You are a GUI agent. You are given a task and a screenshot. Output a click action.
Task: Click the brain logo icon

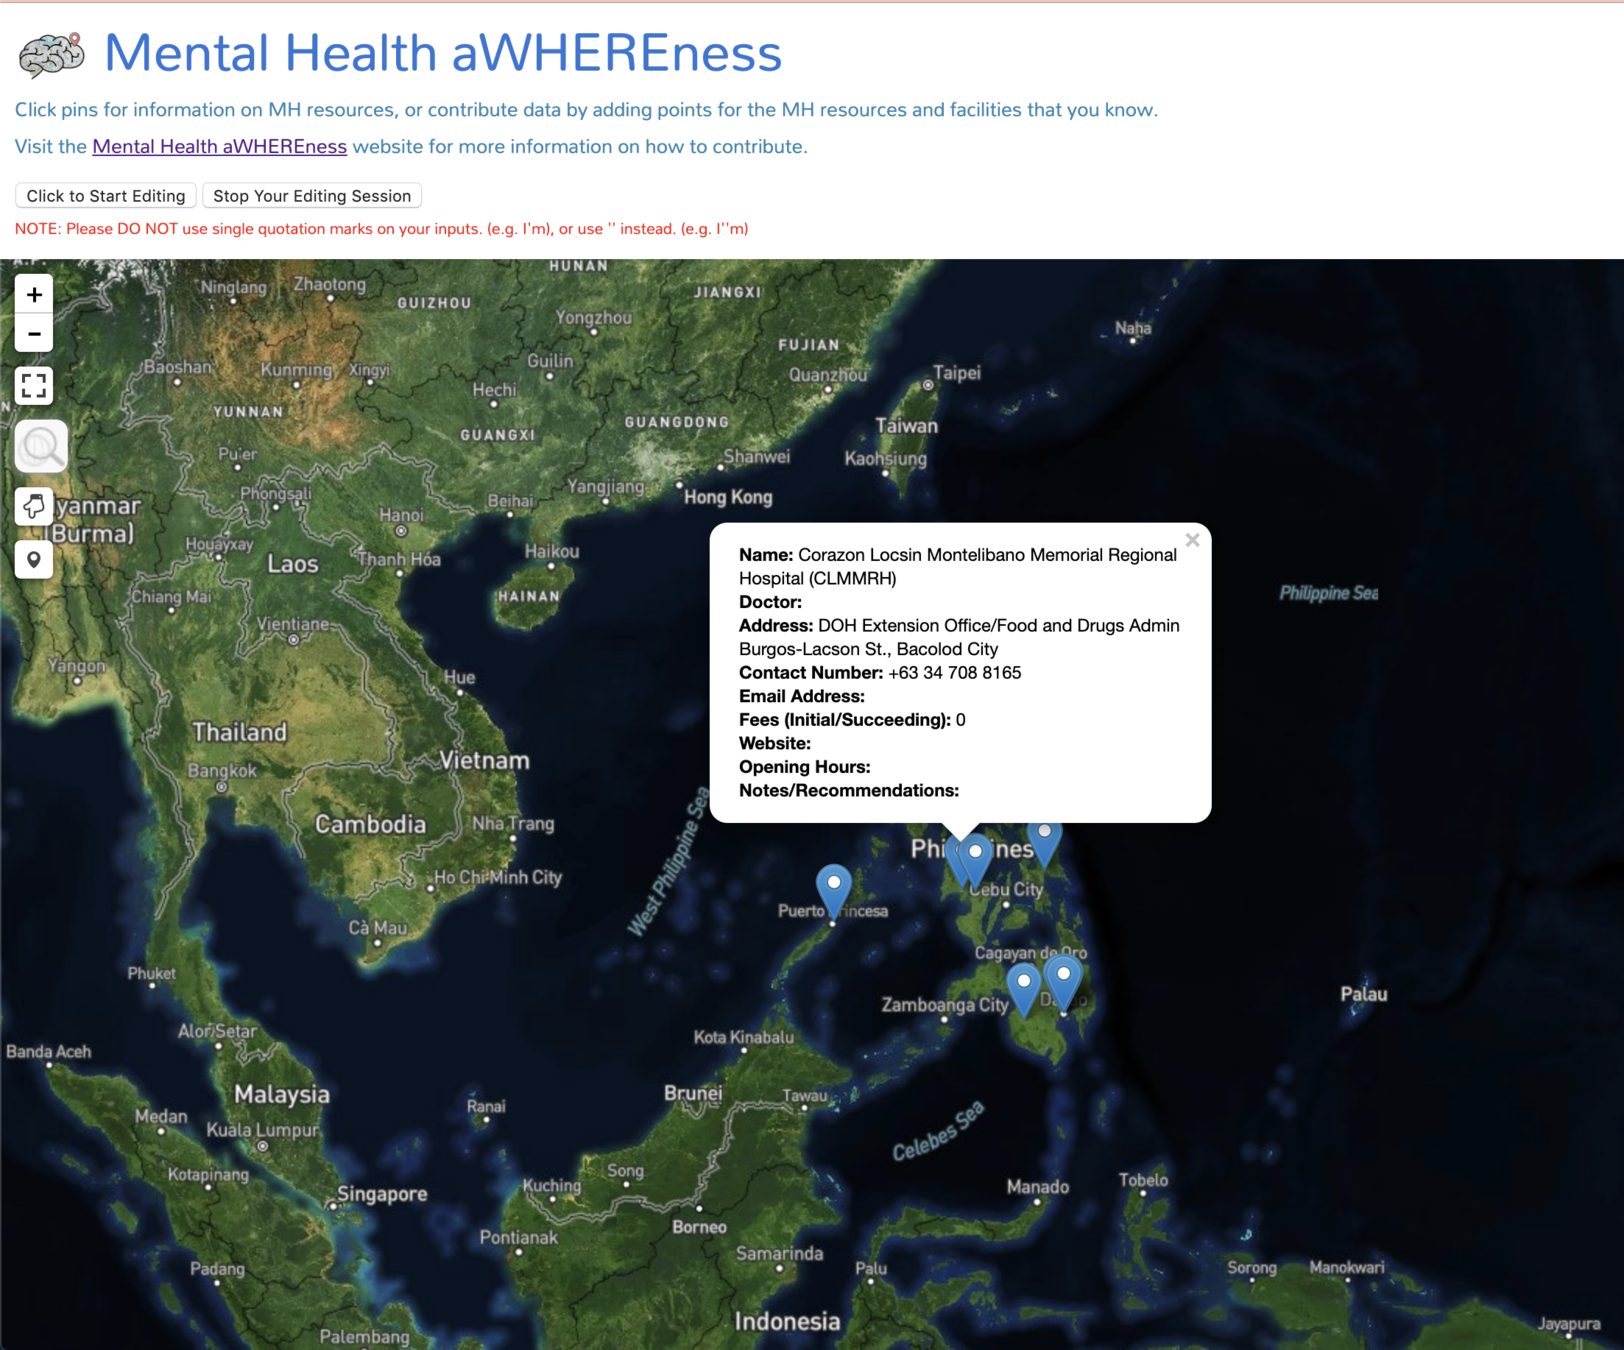pos(51,55)
